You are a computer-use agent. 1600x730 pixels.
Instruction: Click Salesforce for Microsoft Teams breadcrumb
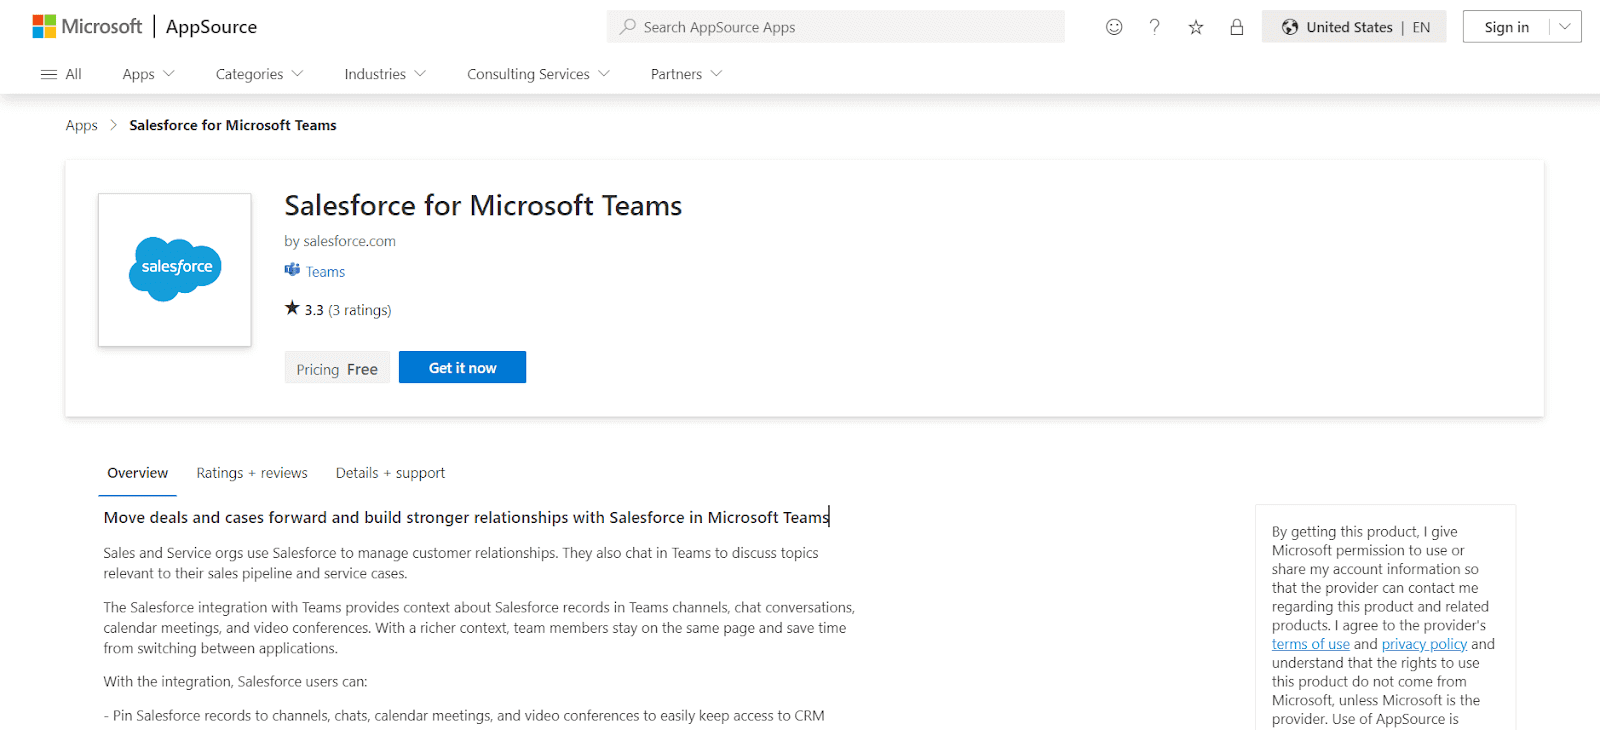pyautogui.click(x=233, y=125)
